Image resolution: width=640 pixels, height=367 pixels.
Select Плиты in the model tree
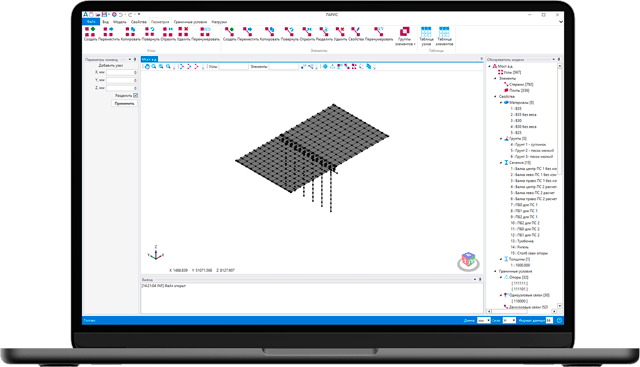[519, 91]
